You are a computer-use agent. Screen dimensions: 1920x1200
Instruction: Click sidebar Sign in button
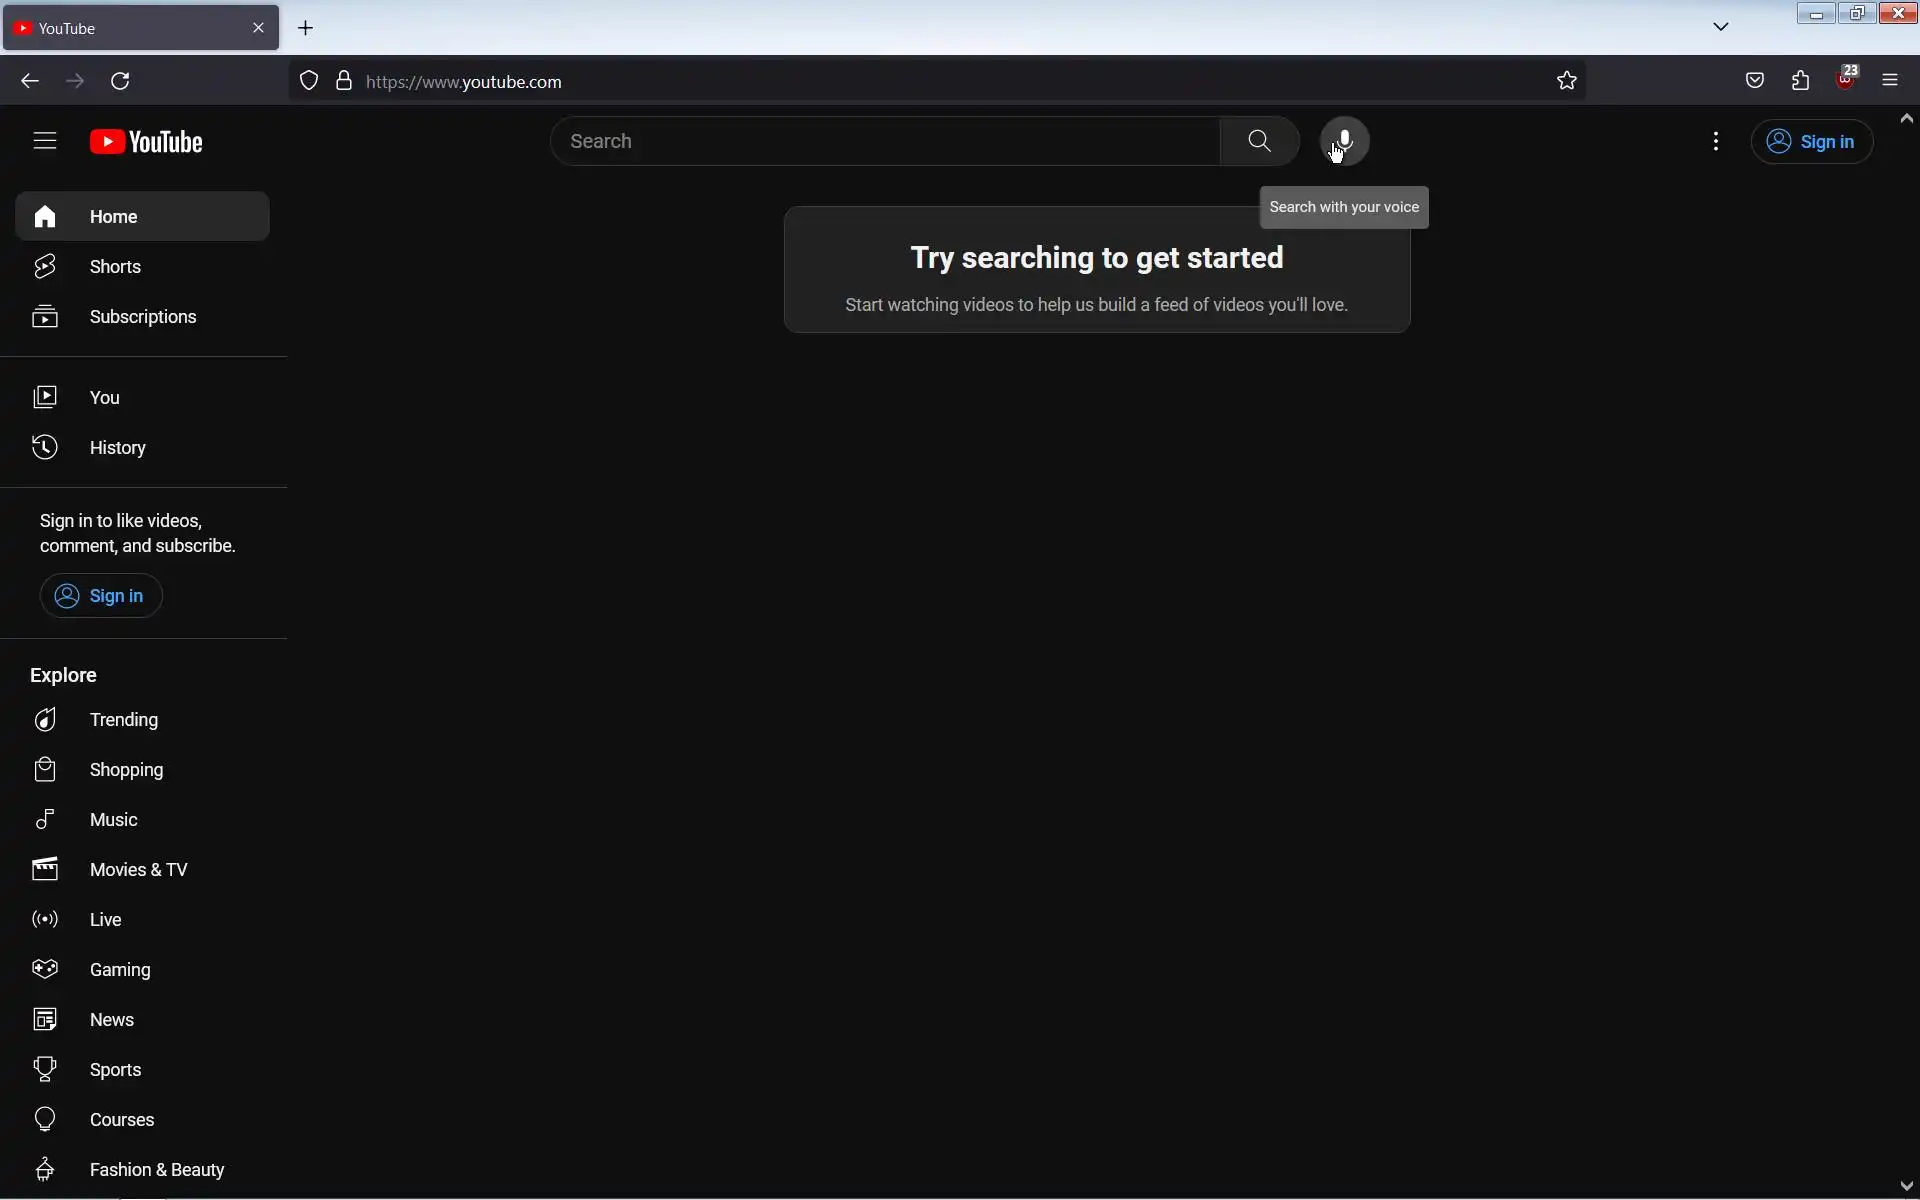(x=101, y=596)
